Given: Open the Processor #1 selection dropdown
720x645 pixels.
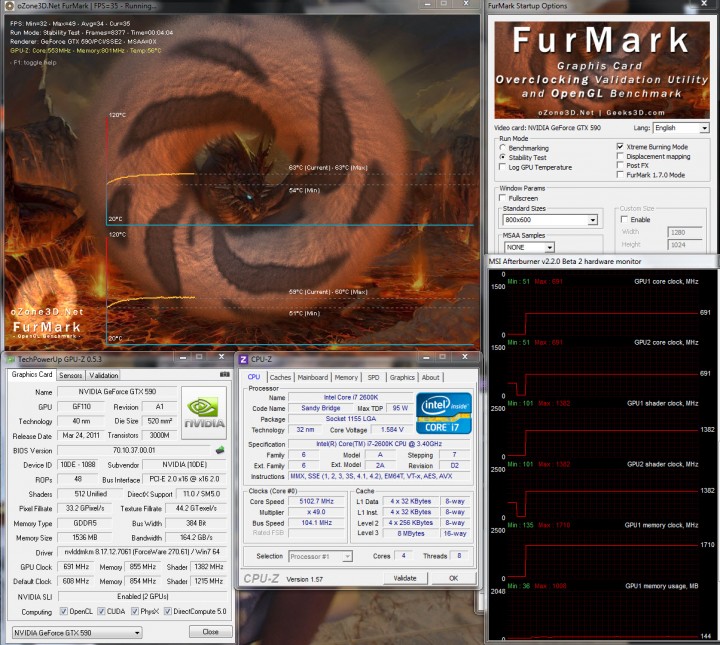Looking at the screenshot, I should tap(320, 556).
